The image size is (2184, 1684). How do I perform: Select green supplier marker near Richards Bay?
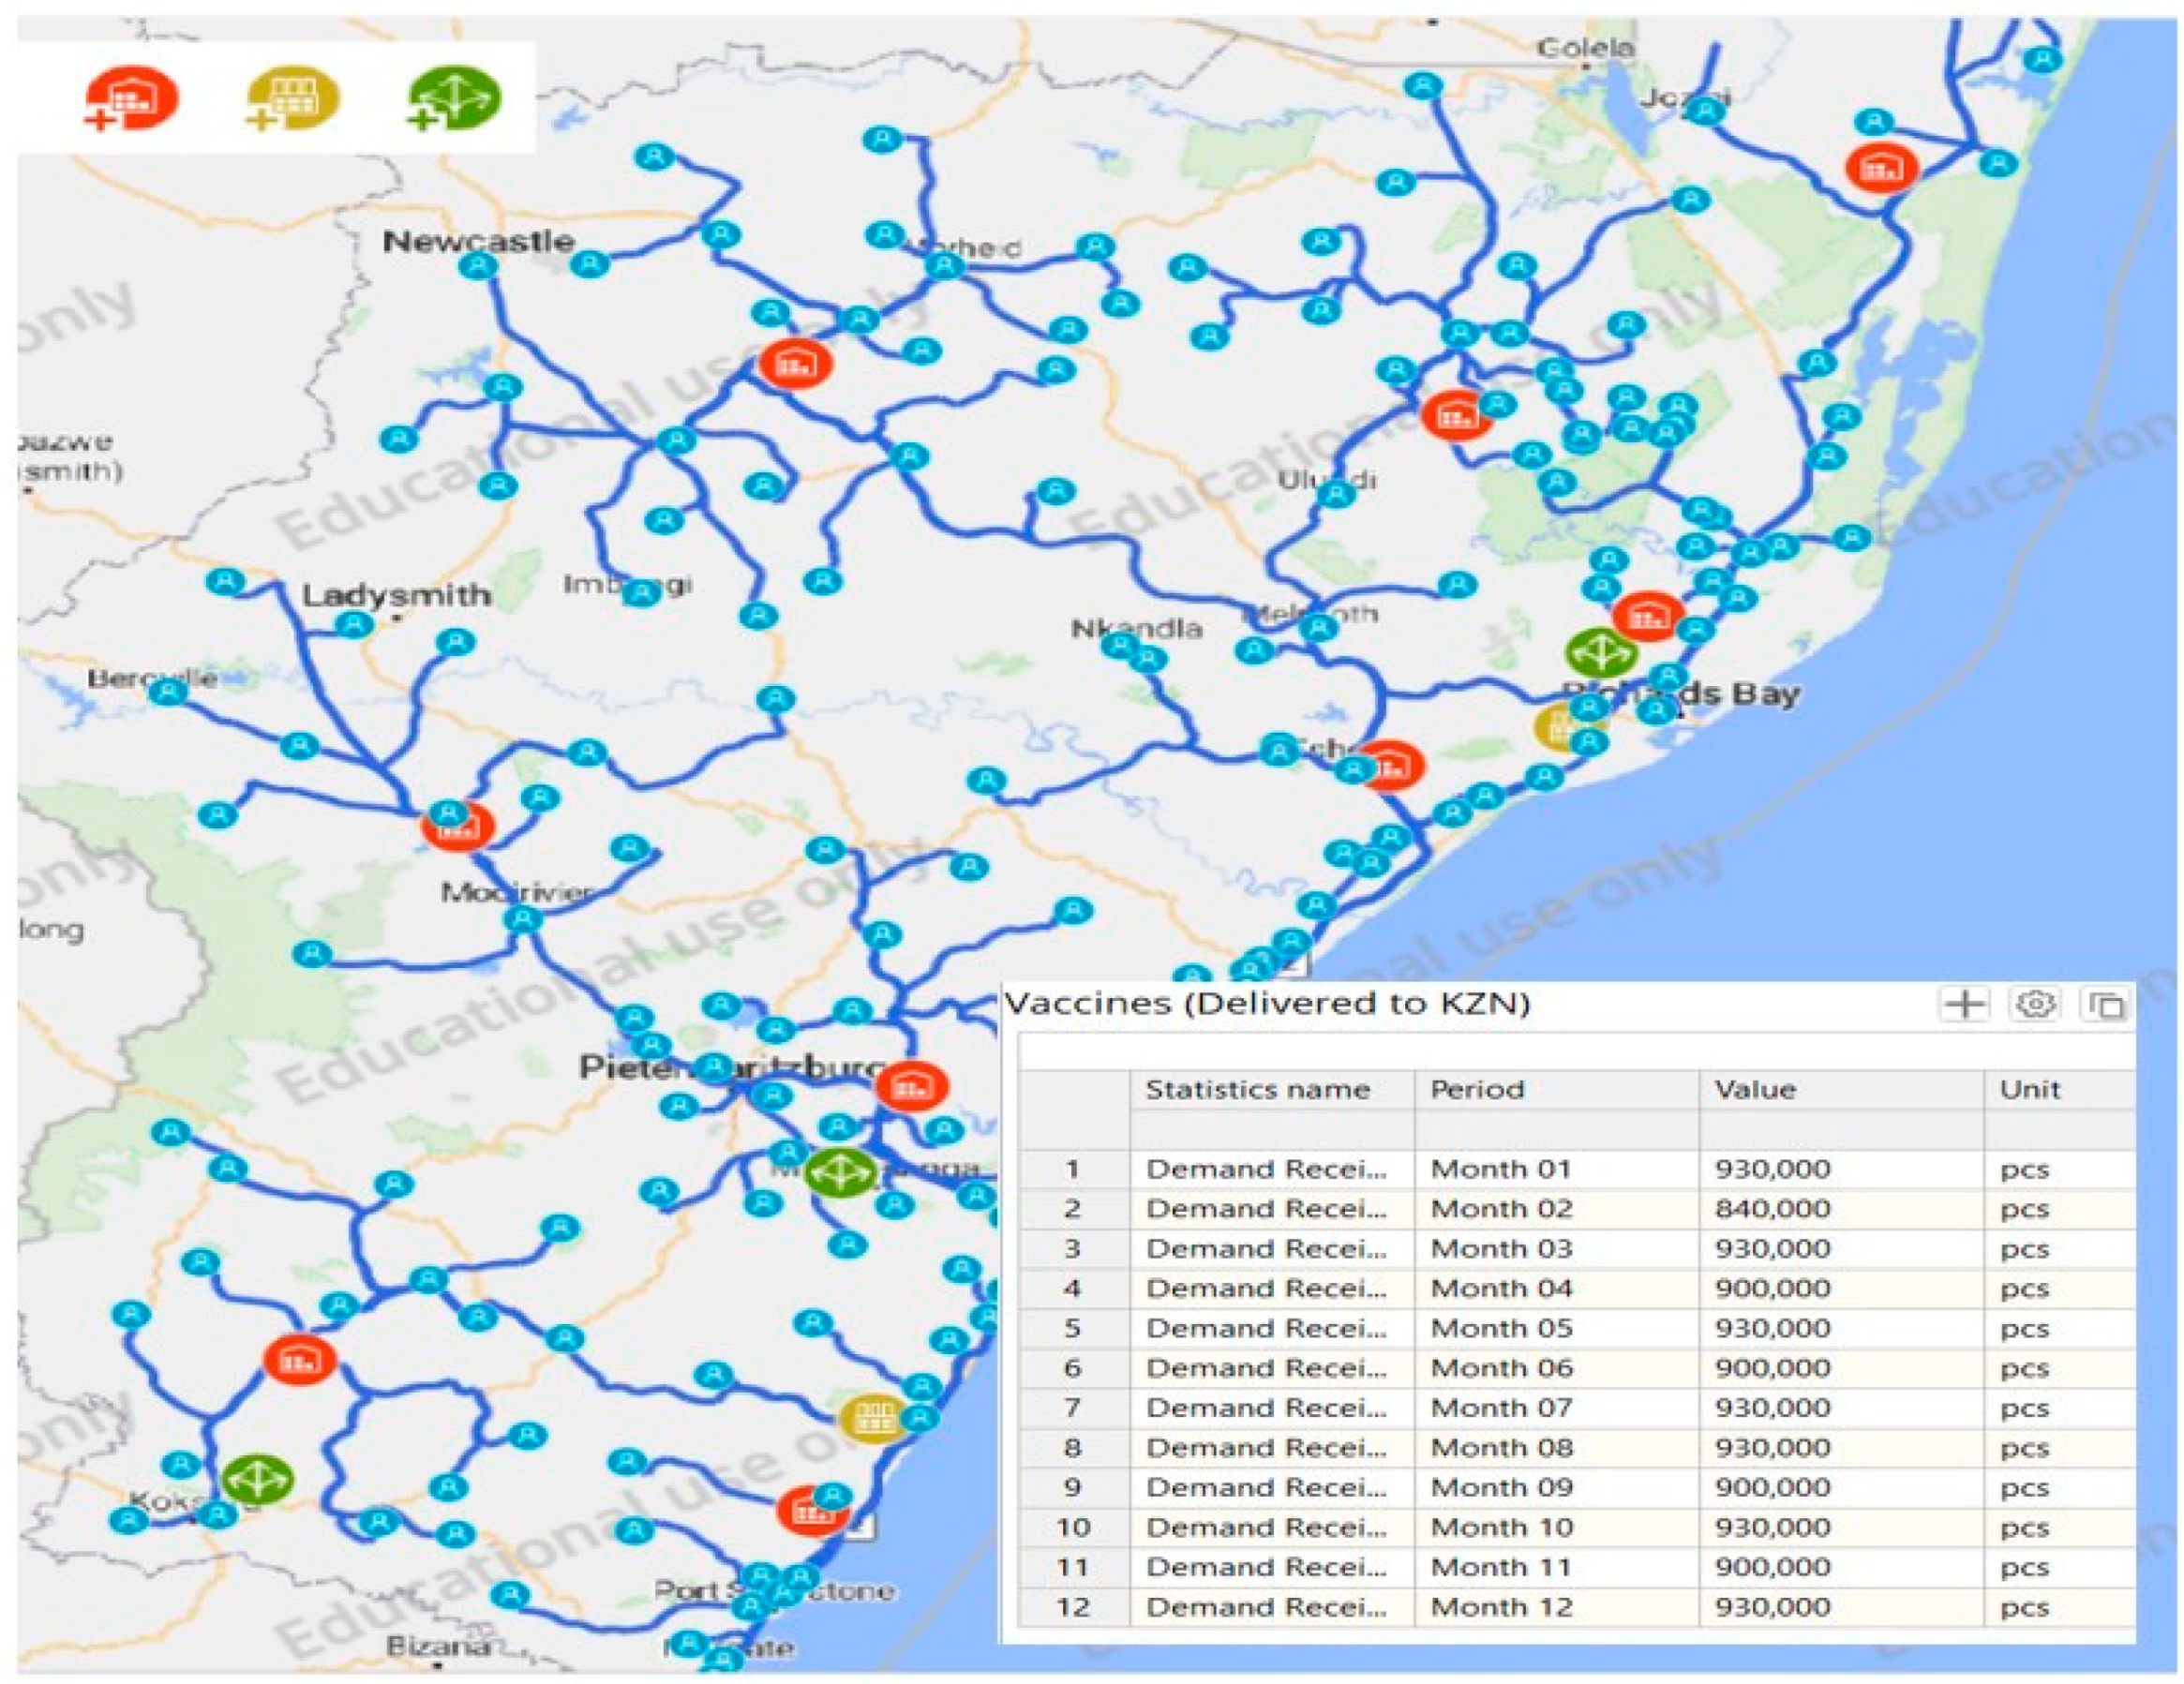(x=1601, y=652)
